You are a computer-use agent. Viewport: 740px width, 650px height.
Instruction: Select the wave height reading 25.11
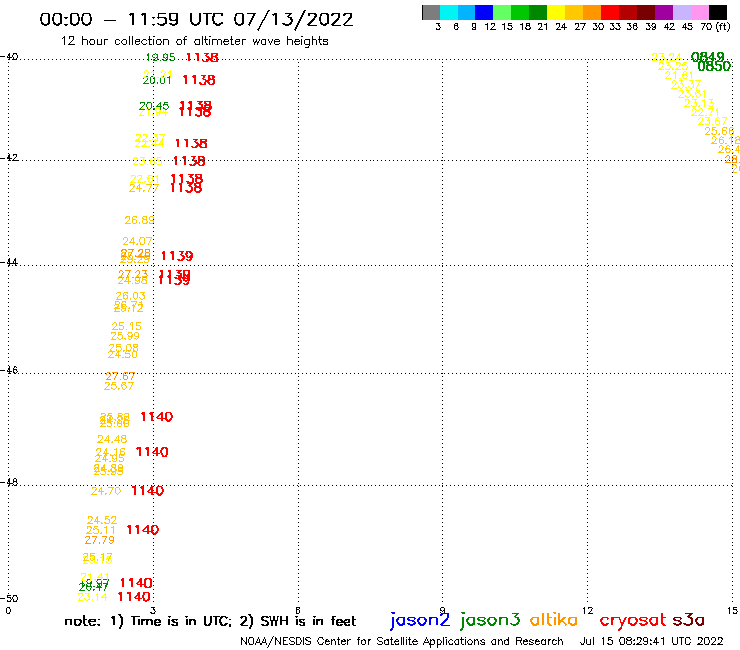click(101, 530)
